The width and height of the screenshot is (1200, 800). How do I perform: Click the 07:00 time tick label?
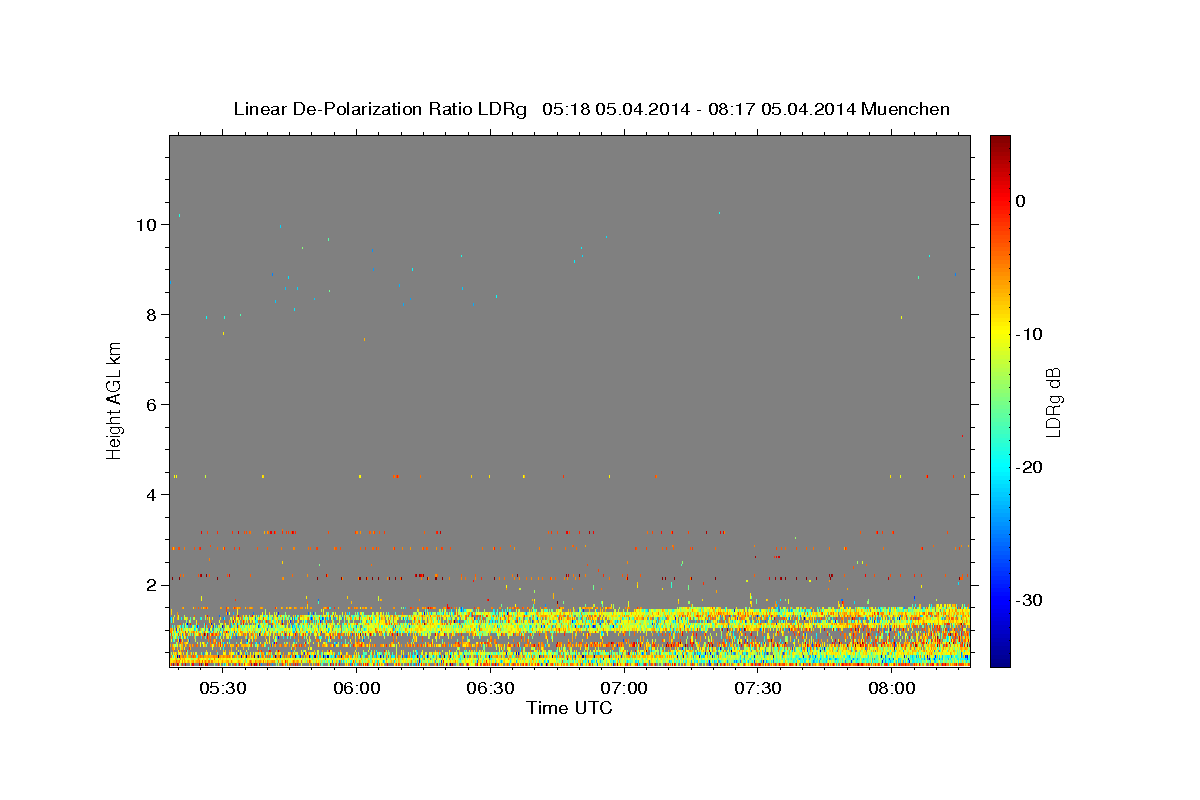(625, 688)
